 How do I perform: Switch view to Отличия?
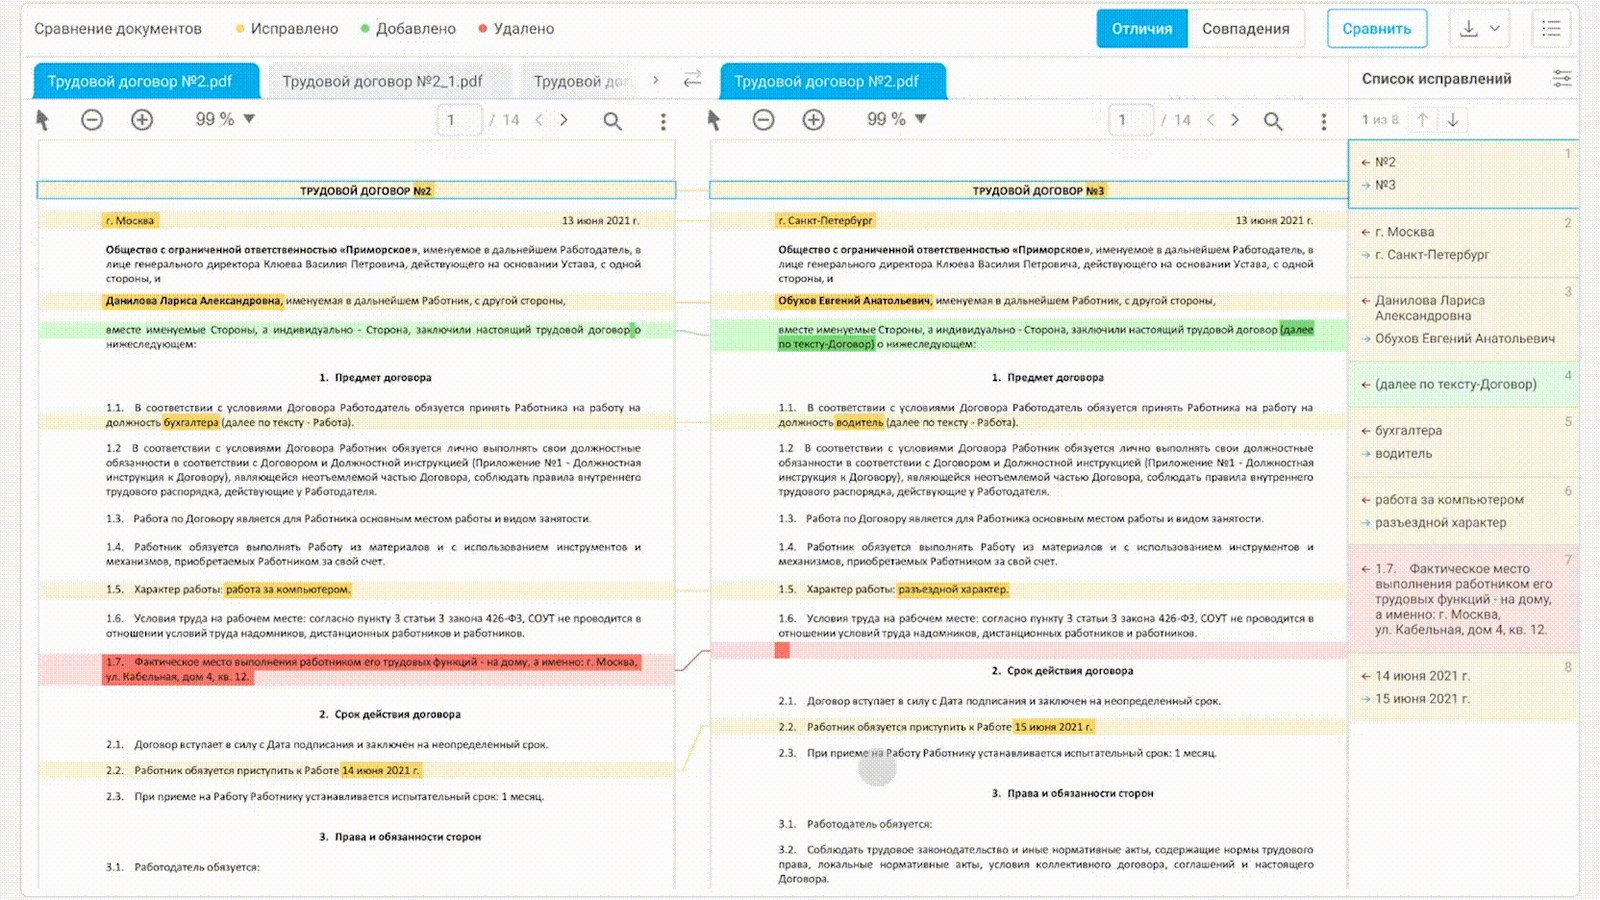(x=1142, y=29)
